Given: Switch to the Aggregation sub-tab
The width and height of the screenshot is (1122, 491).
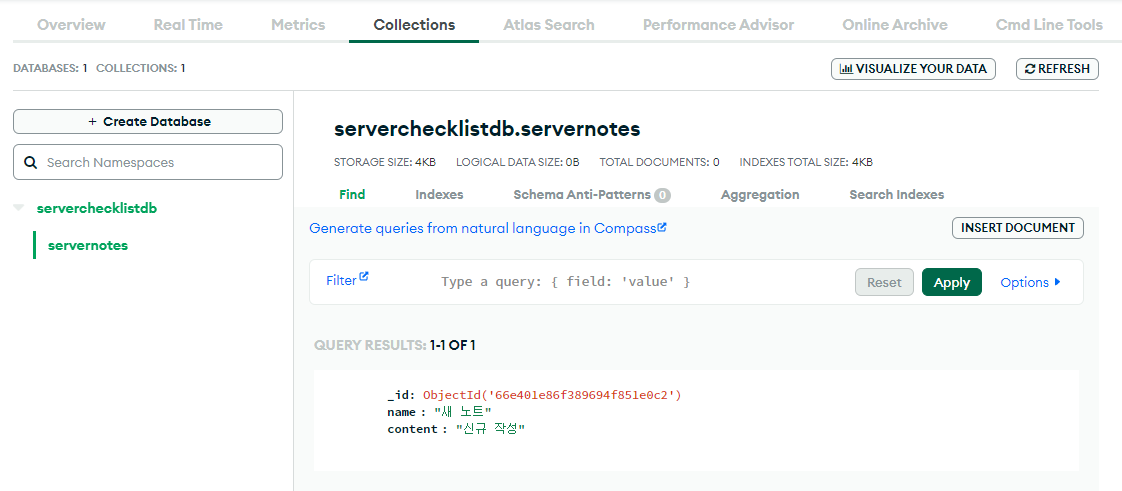Looking at the screenshot, I should pyautogui.click(x=760, y=195).
